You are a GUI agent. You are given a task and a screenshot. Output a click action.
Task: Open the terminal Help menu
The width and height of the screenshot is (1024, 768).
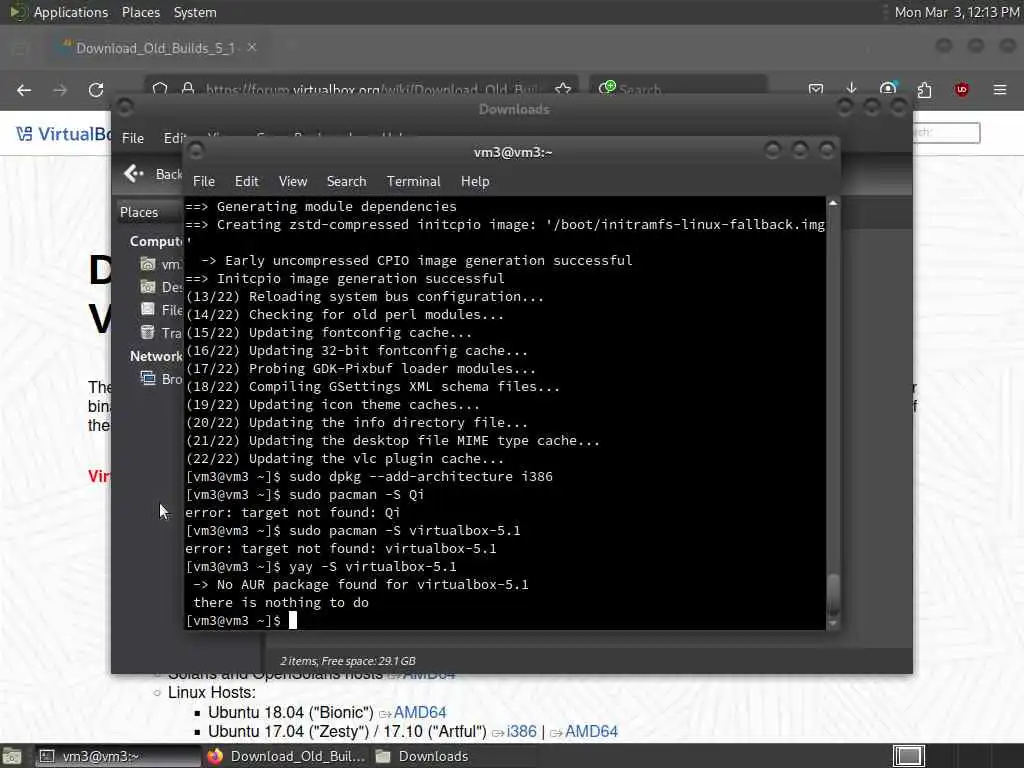point(475,182)
